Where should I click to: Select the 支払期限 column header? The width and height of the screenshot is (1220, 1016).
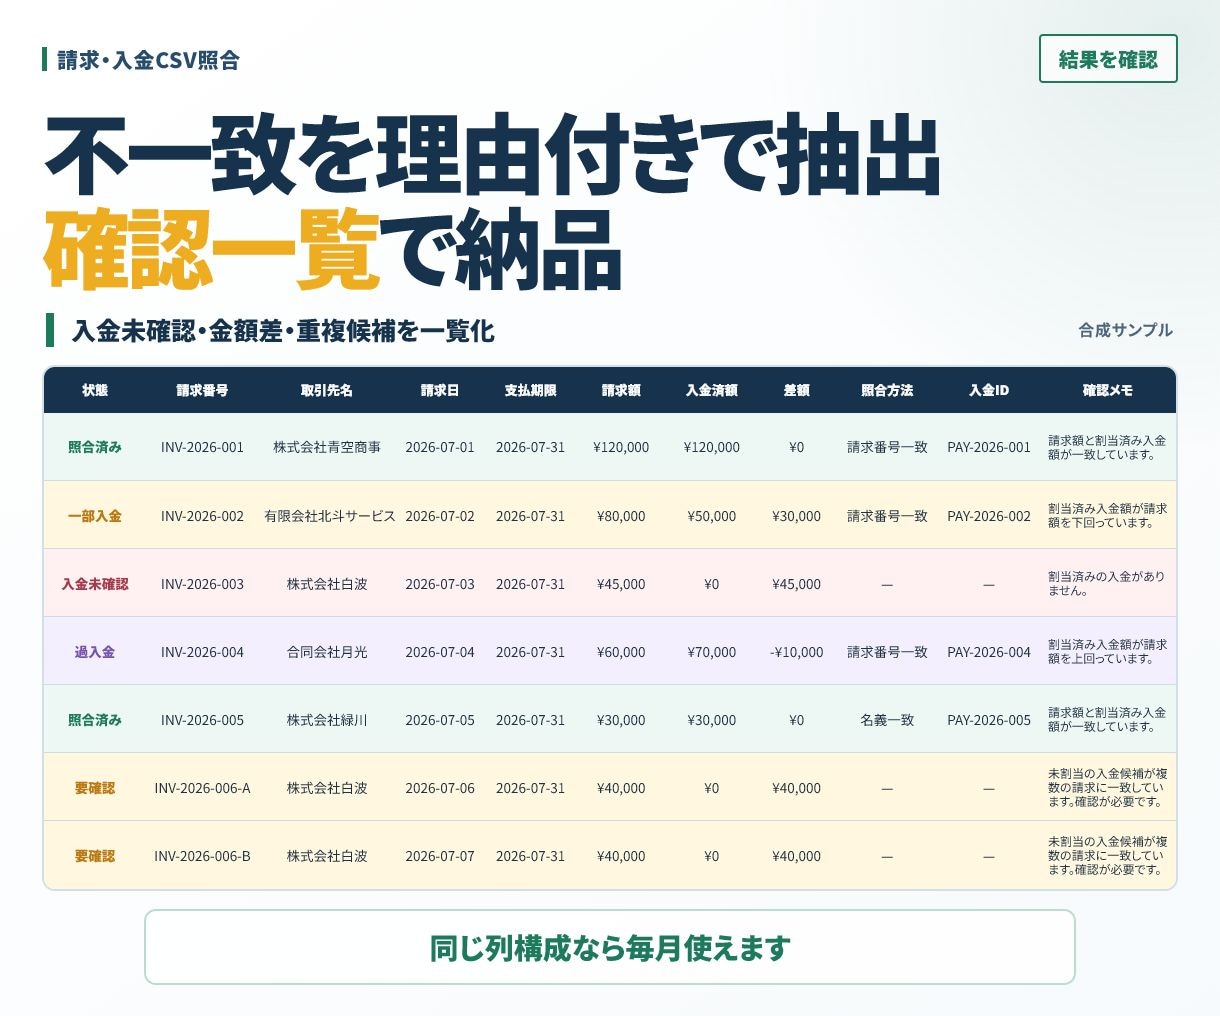[x=530, y=390]
